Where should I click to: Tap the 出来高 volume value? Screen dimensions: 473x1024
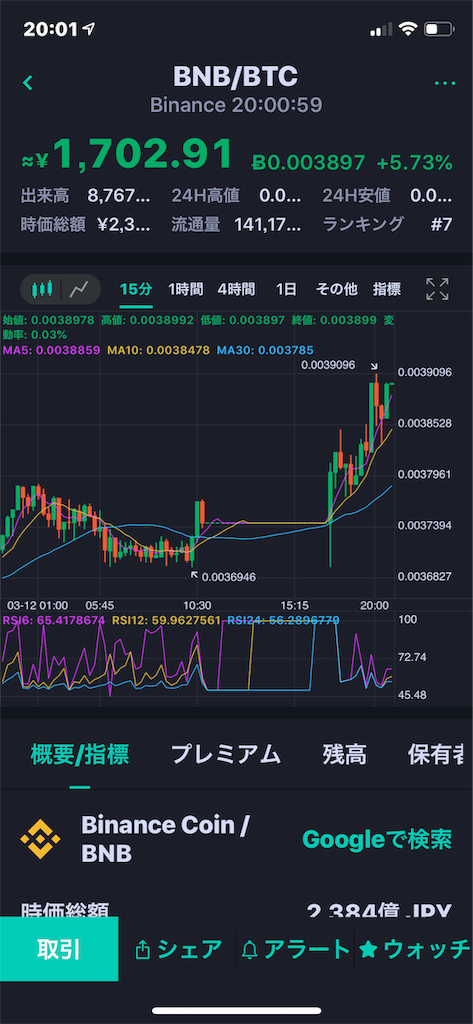120,195
